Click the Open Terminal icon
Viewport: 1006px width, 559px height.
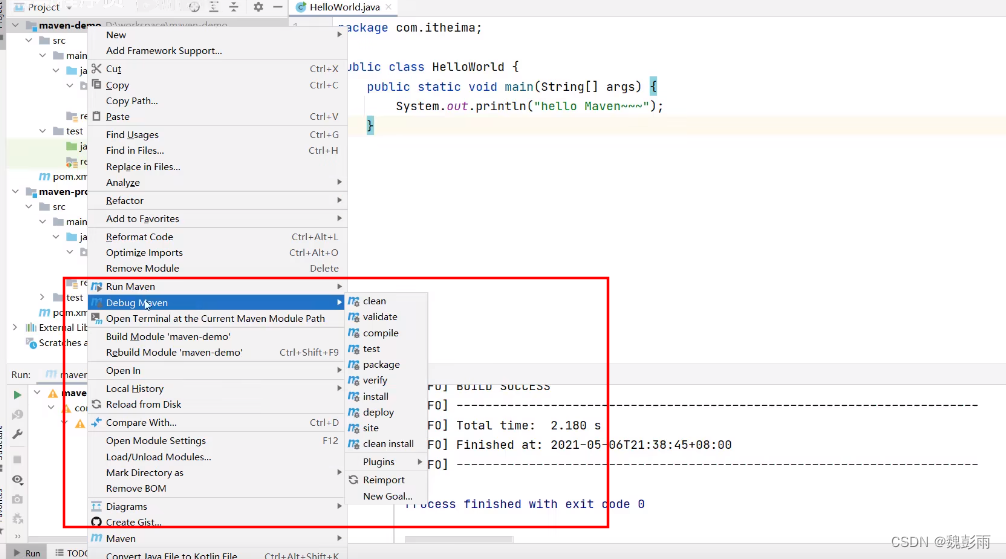pos(96,318)
